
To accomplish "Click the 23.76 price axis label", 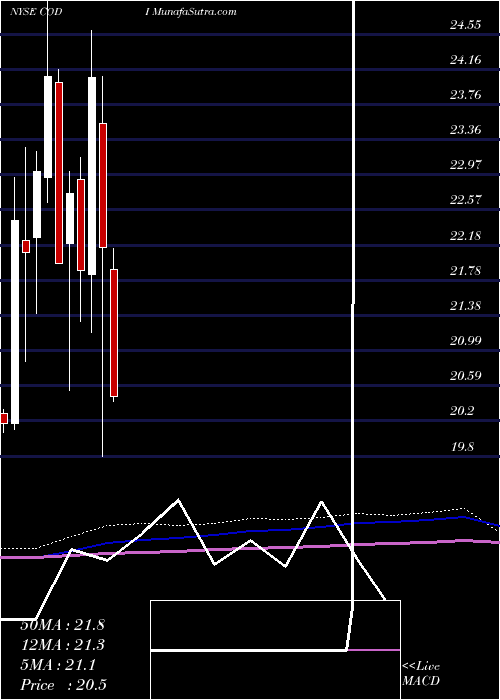I will (x=465, y=95).
